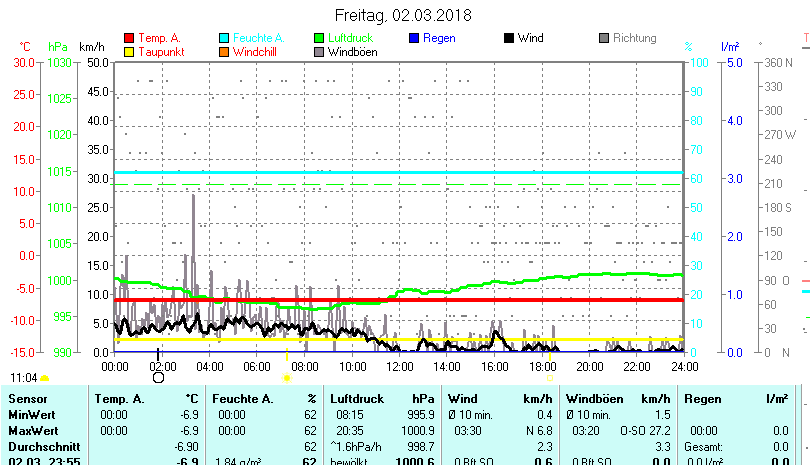Click the black Wind legend square
Image resolution: width=810 pixels, height=465 pixels.
pos(509,38)
